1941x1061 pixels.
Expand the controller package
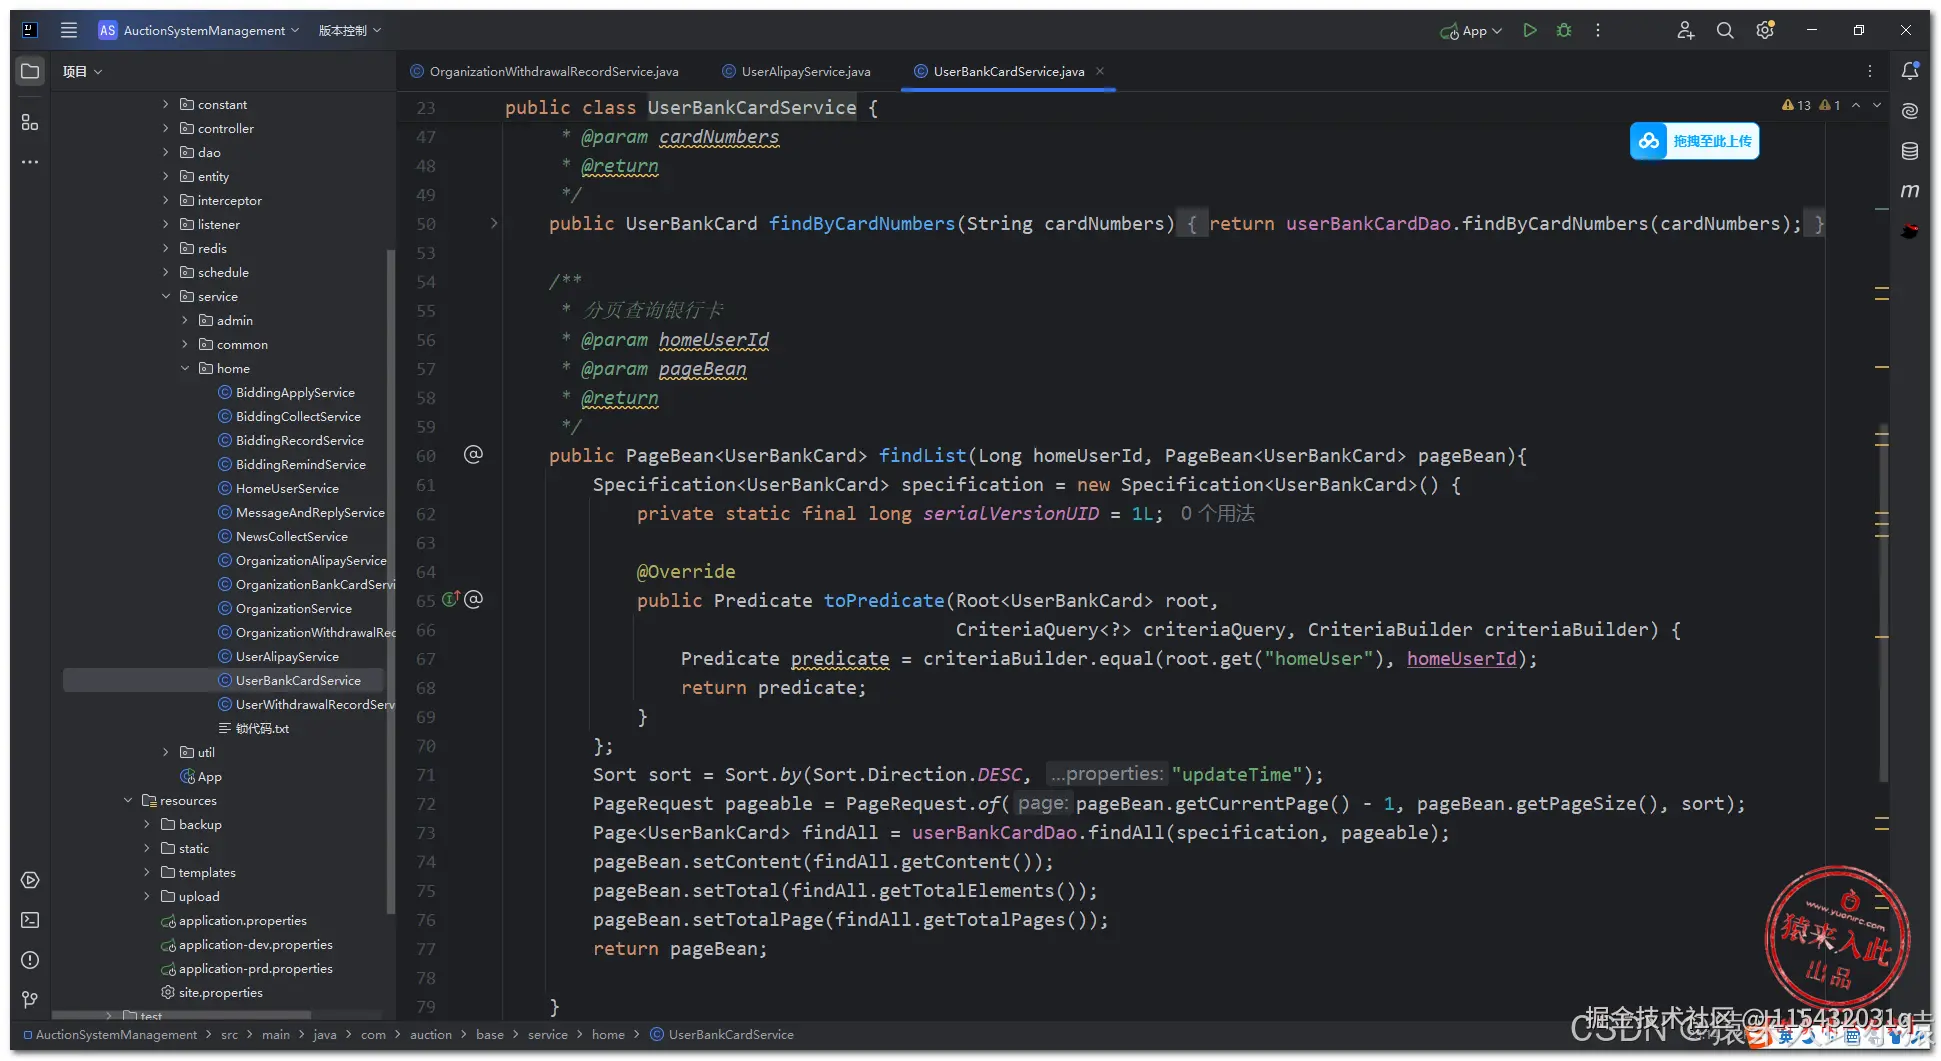pyautogui.click(x=166, y=128)
